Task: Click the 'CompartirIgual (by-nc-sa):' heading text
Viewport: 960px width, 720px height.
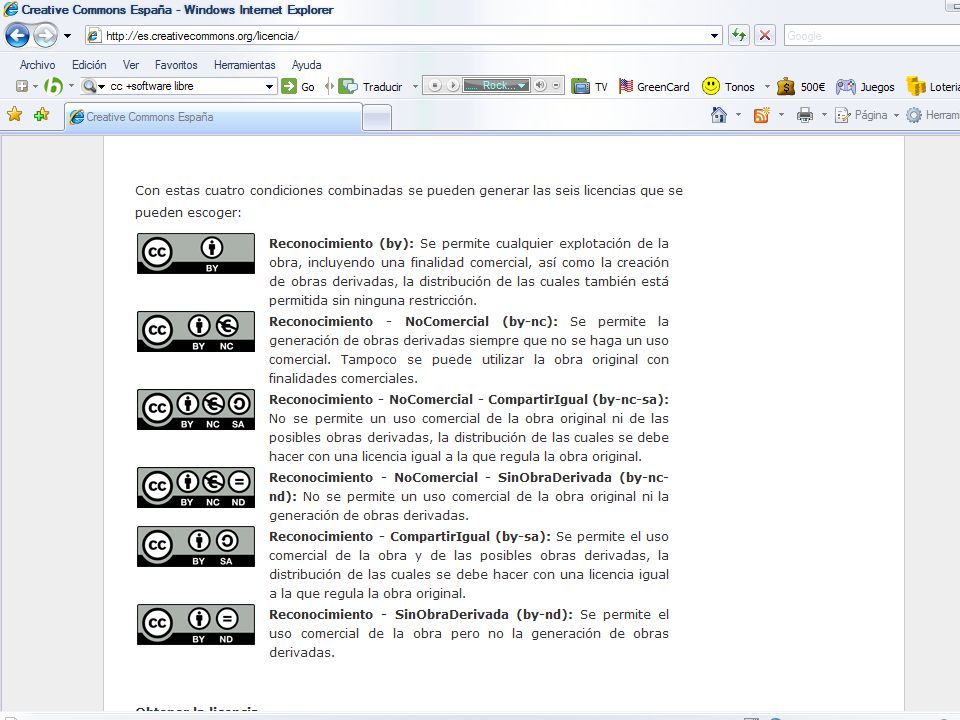Action: click(x=579, y=400)
